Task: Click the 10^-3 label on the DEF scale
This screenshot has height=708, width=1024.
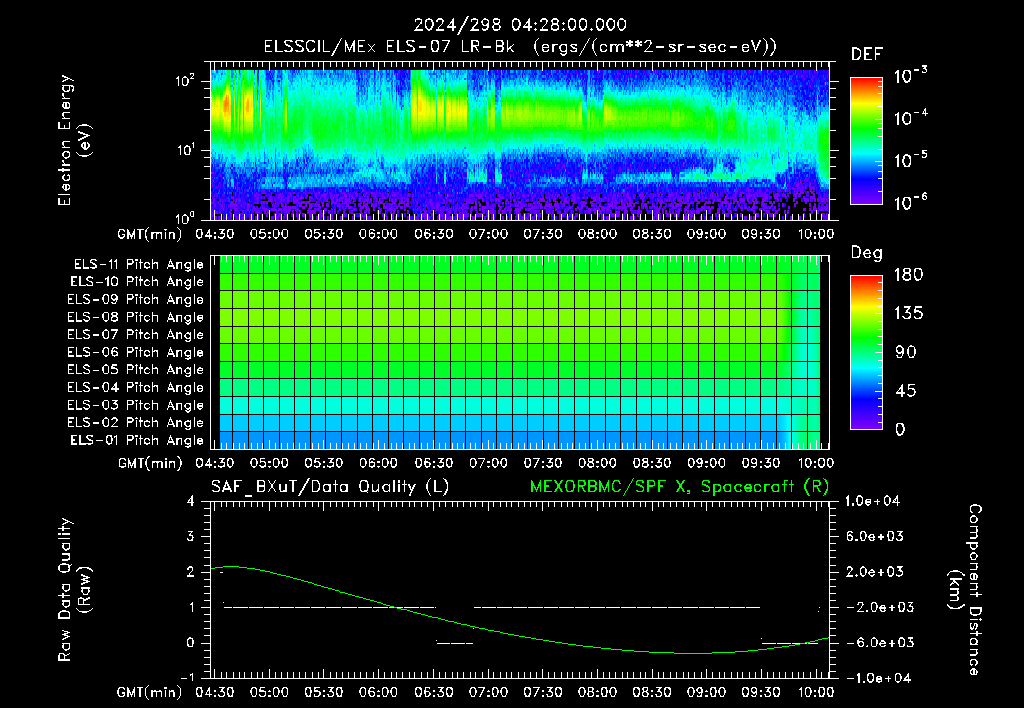Action: 910,76
